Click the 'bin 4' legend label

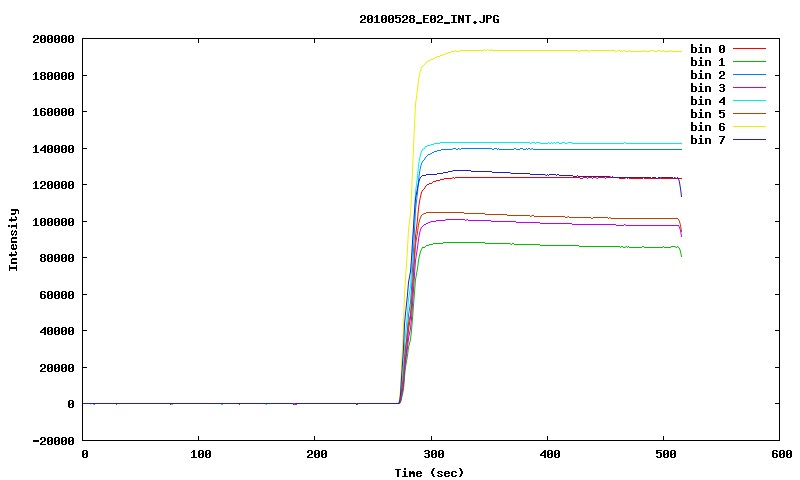pyautogui.click(x=708, y=101)
